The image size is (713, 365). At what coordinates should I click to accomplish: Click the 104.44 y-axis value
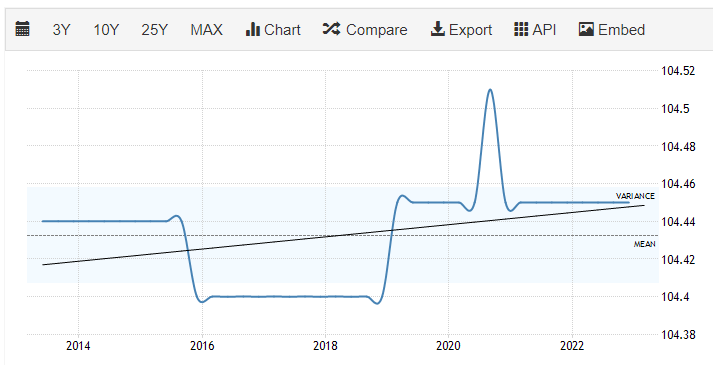point(678,221)
